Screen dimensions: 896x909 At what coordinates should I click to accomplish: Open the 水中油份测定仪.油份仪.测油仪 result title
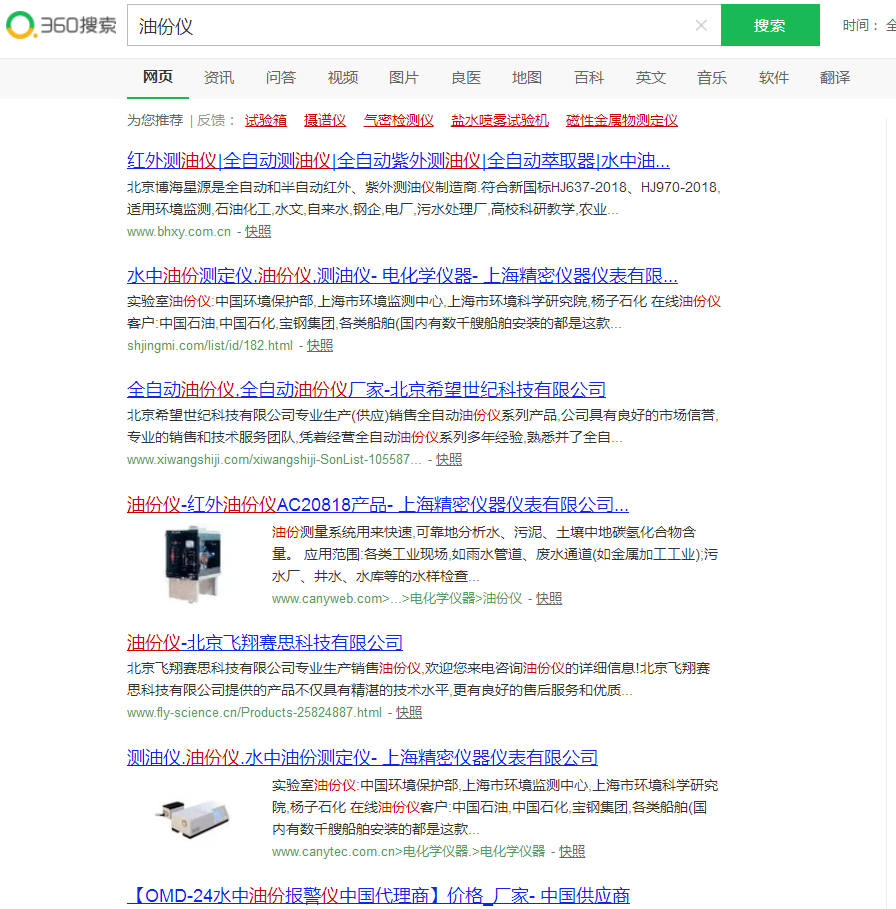pos(402,275)
